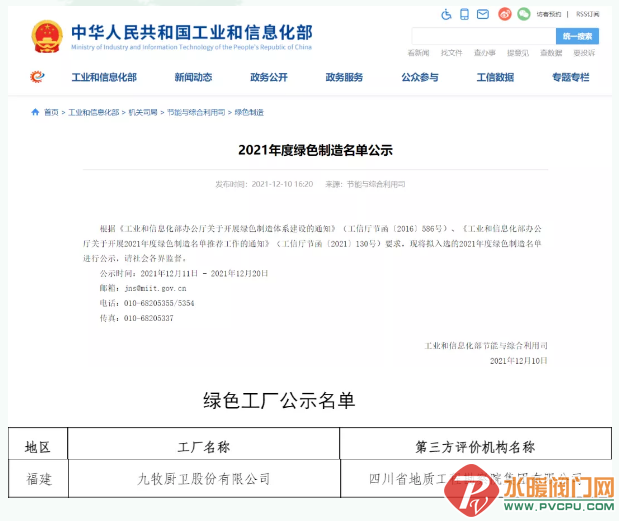Viewport: 619px width, 521px height.
Task: Open the 工业和信息化部 nav menu
Action: pyautogui.click(x=104, y=77)
